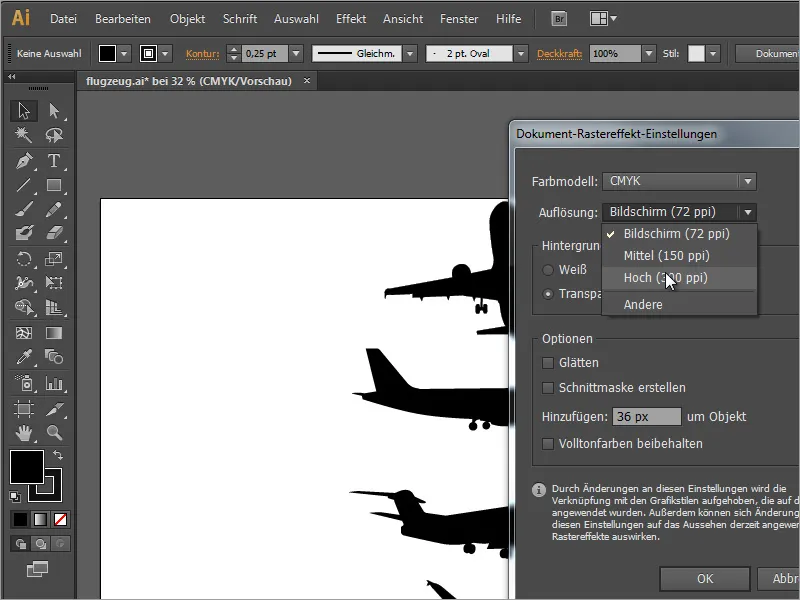The width and height of the screenshot is (800, 600).
Task: Select the Blob Brush tool
Action: coord(23,233)
